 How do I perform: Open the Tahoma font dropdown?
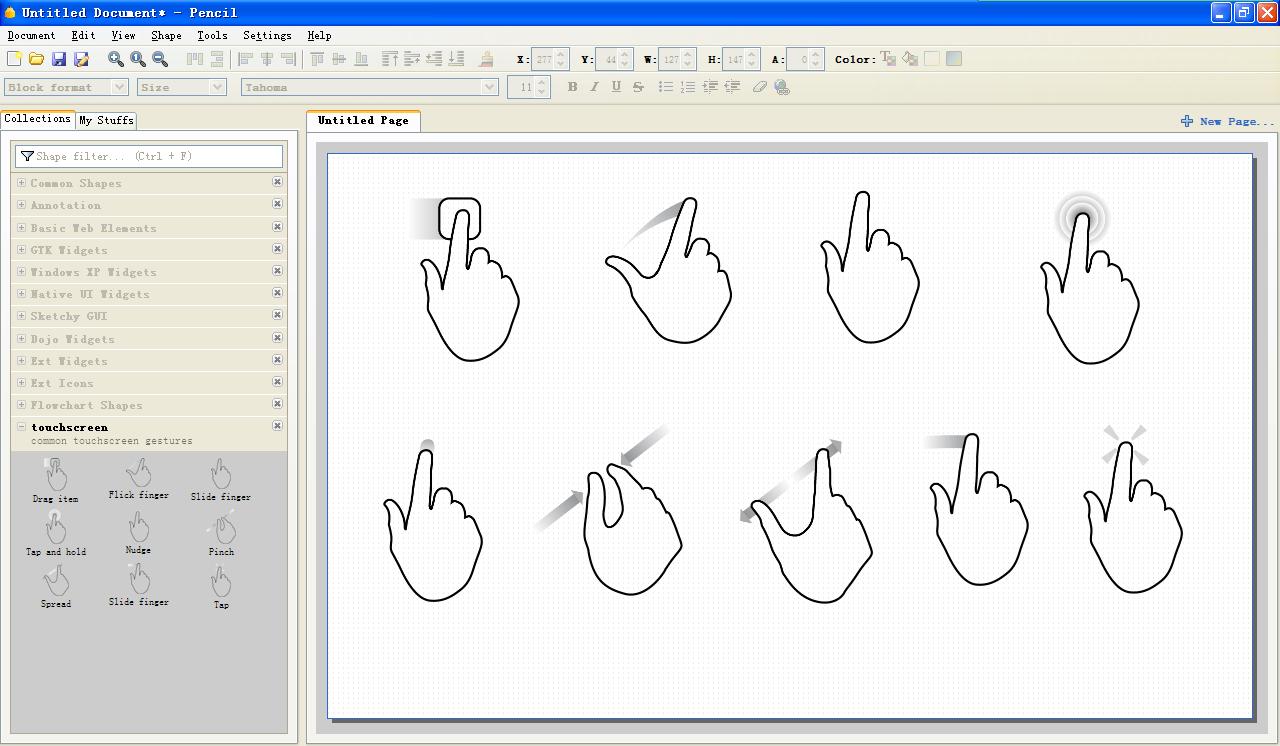click(370, 87)
